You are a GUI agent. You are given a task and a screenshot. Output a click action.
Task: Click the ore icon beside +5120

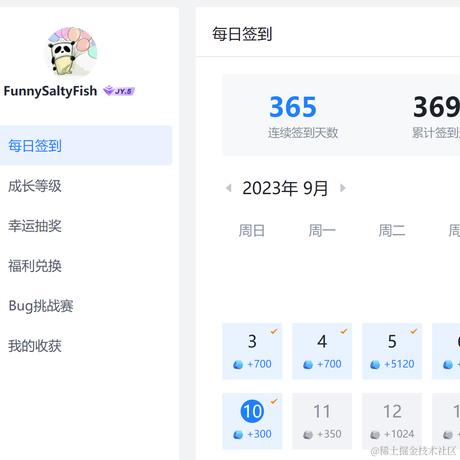pyautogui.click(x=375, y=365)
